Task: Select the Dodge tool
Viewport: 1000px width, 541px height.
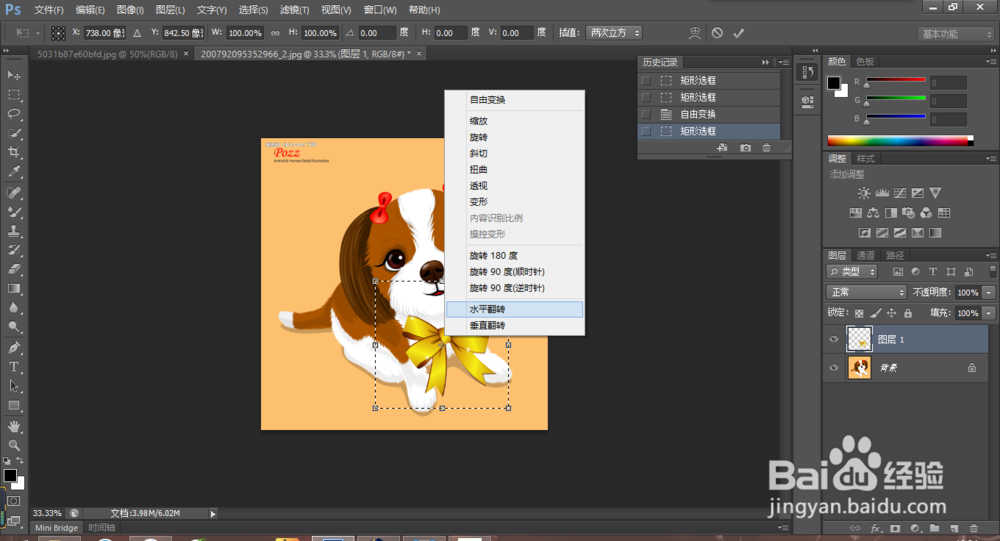Action: (13, 327)
